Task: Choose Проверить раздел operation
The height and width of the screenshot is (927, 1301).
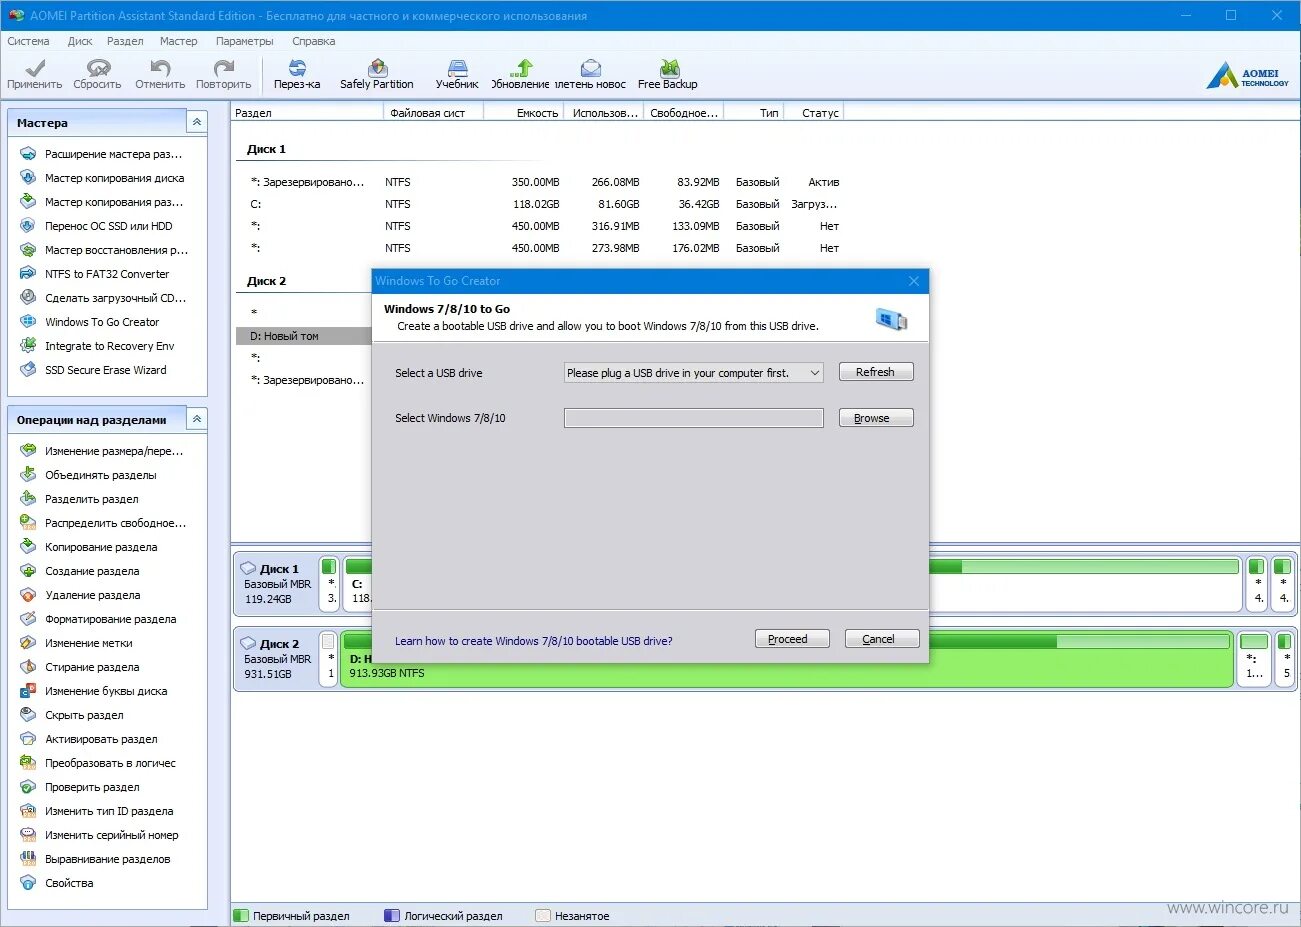Action: (92, 787)
